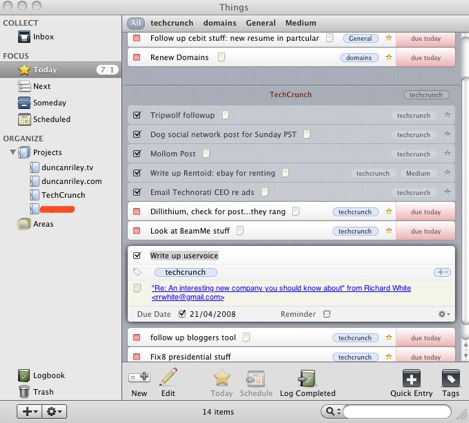
Task: Open the Trash
Action: 36,392
